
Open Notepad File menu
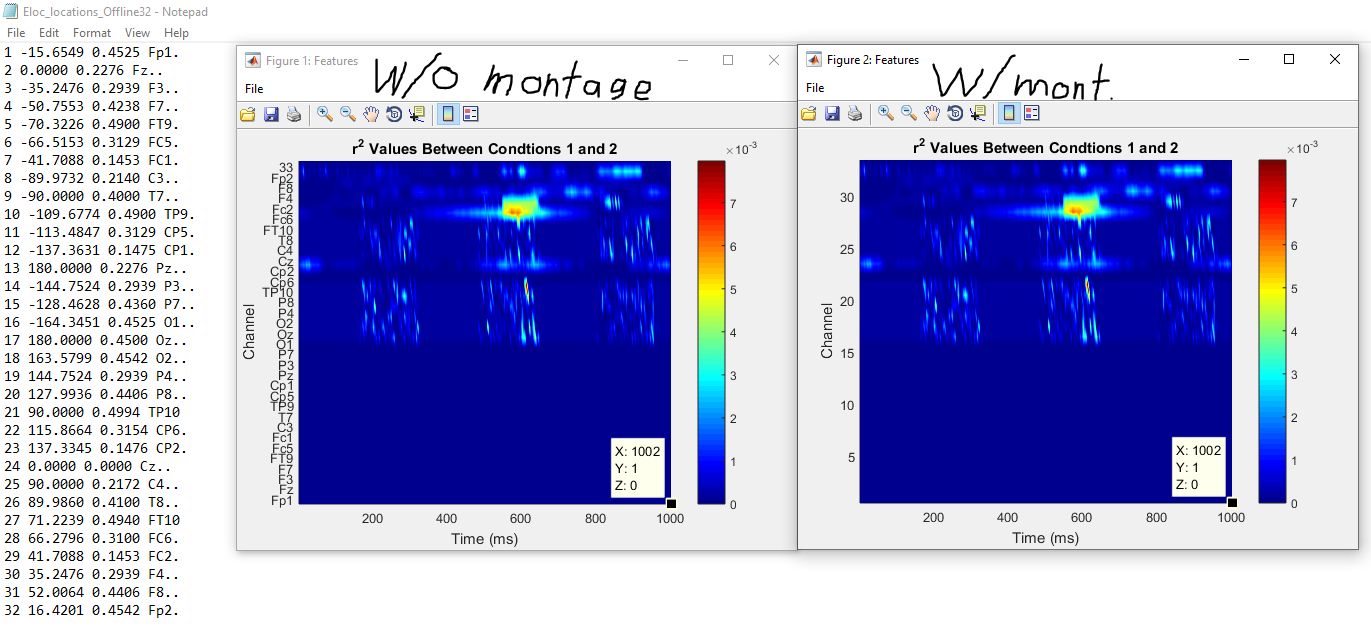tap(16, 33)
